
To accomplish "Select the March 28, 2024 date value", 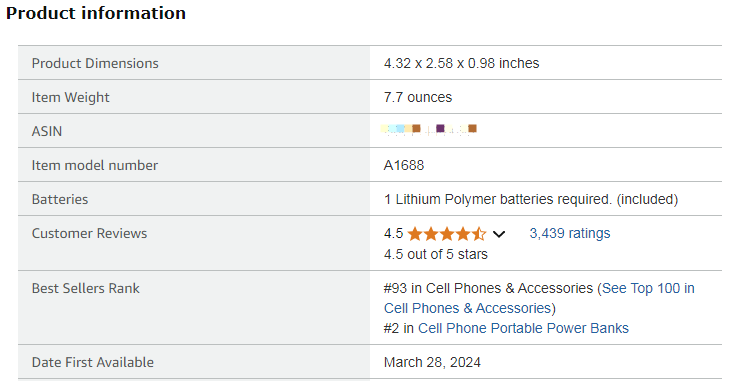I will [432, 362].
